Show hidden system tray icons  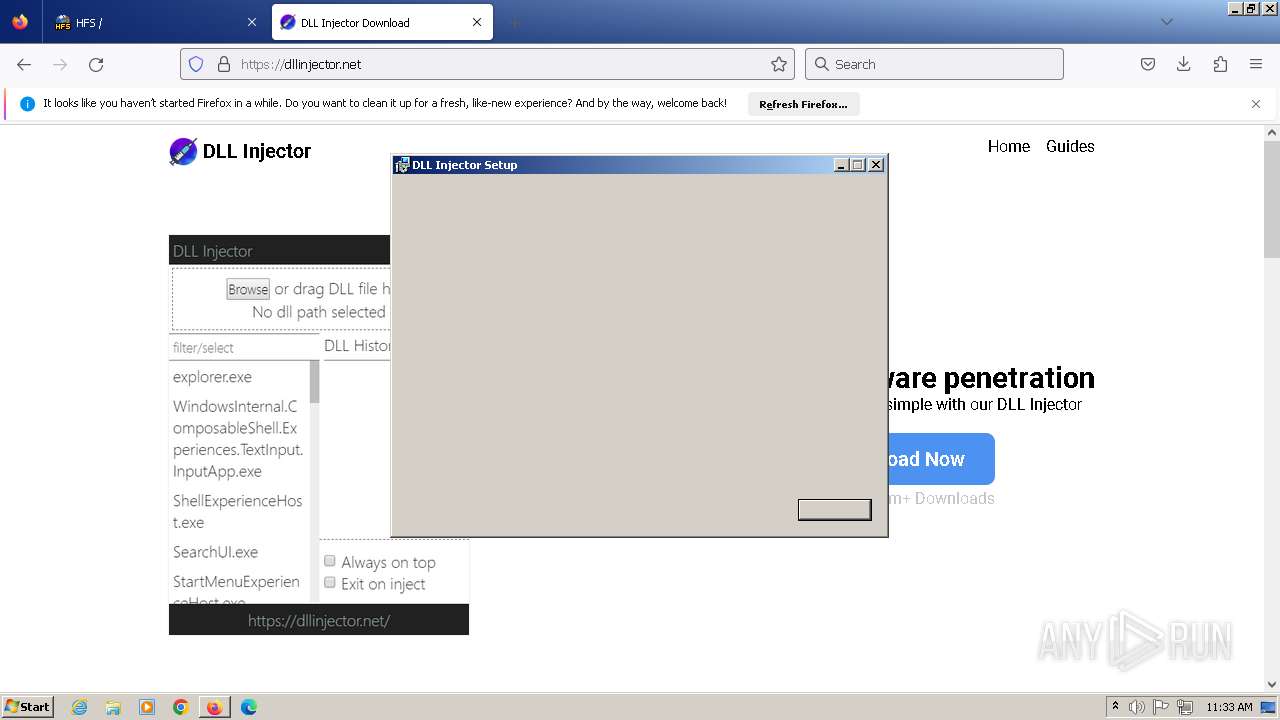coord(1115,707)
